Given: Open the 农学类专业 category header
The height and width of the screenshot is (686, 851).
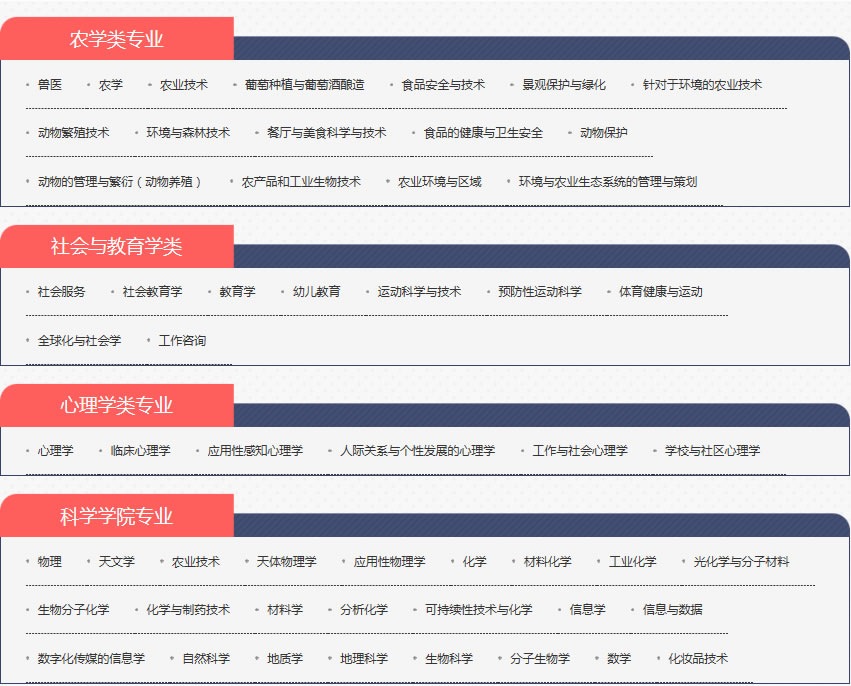Looking at the screenshot, I should point(117,39).
